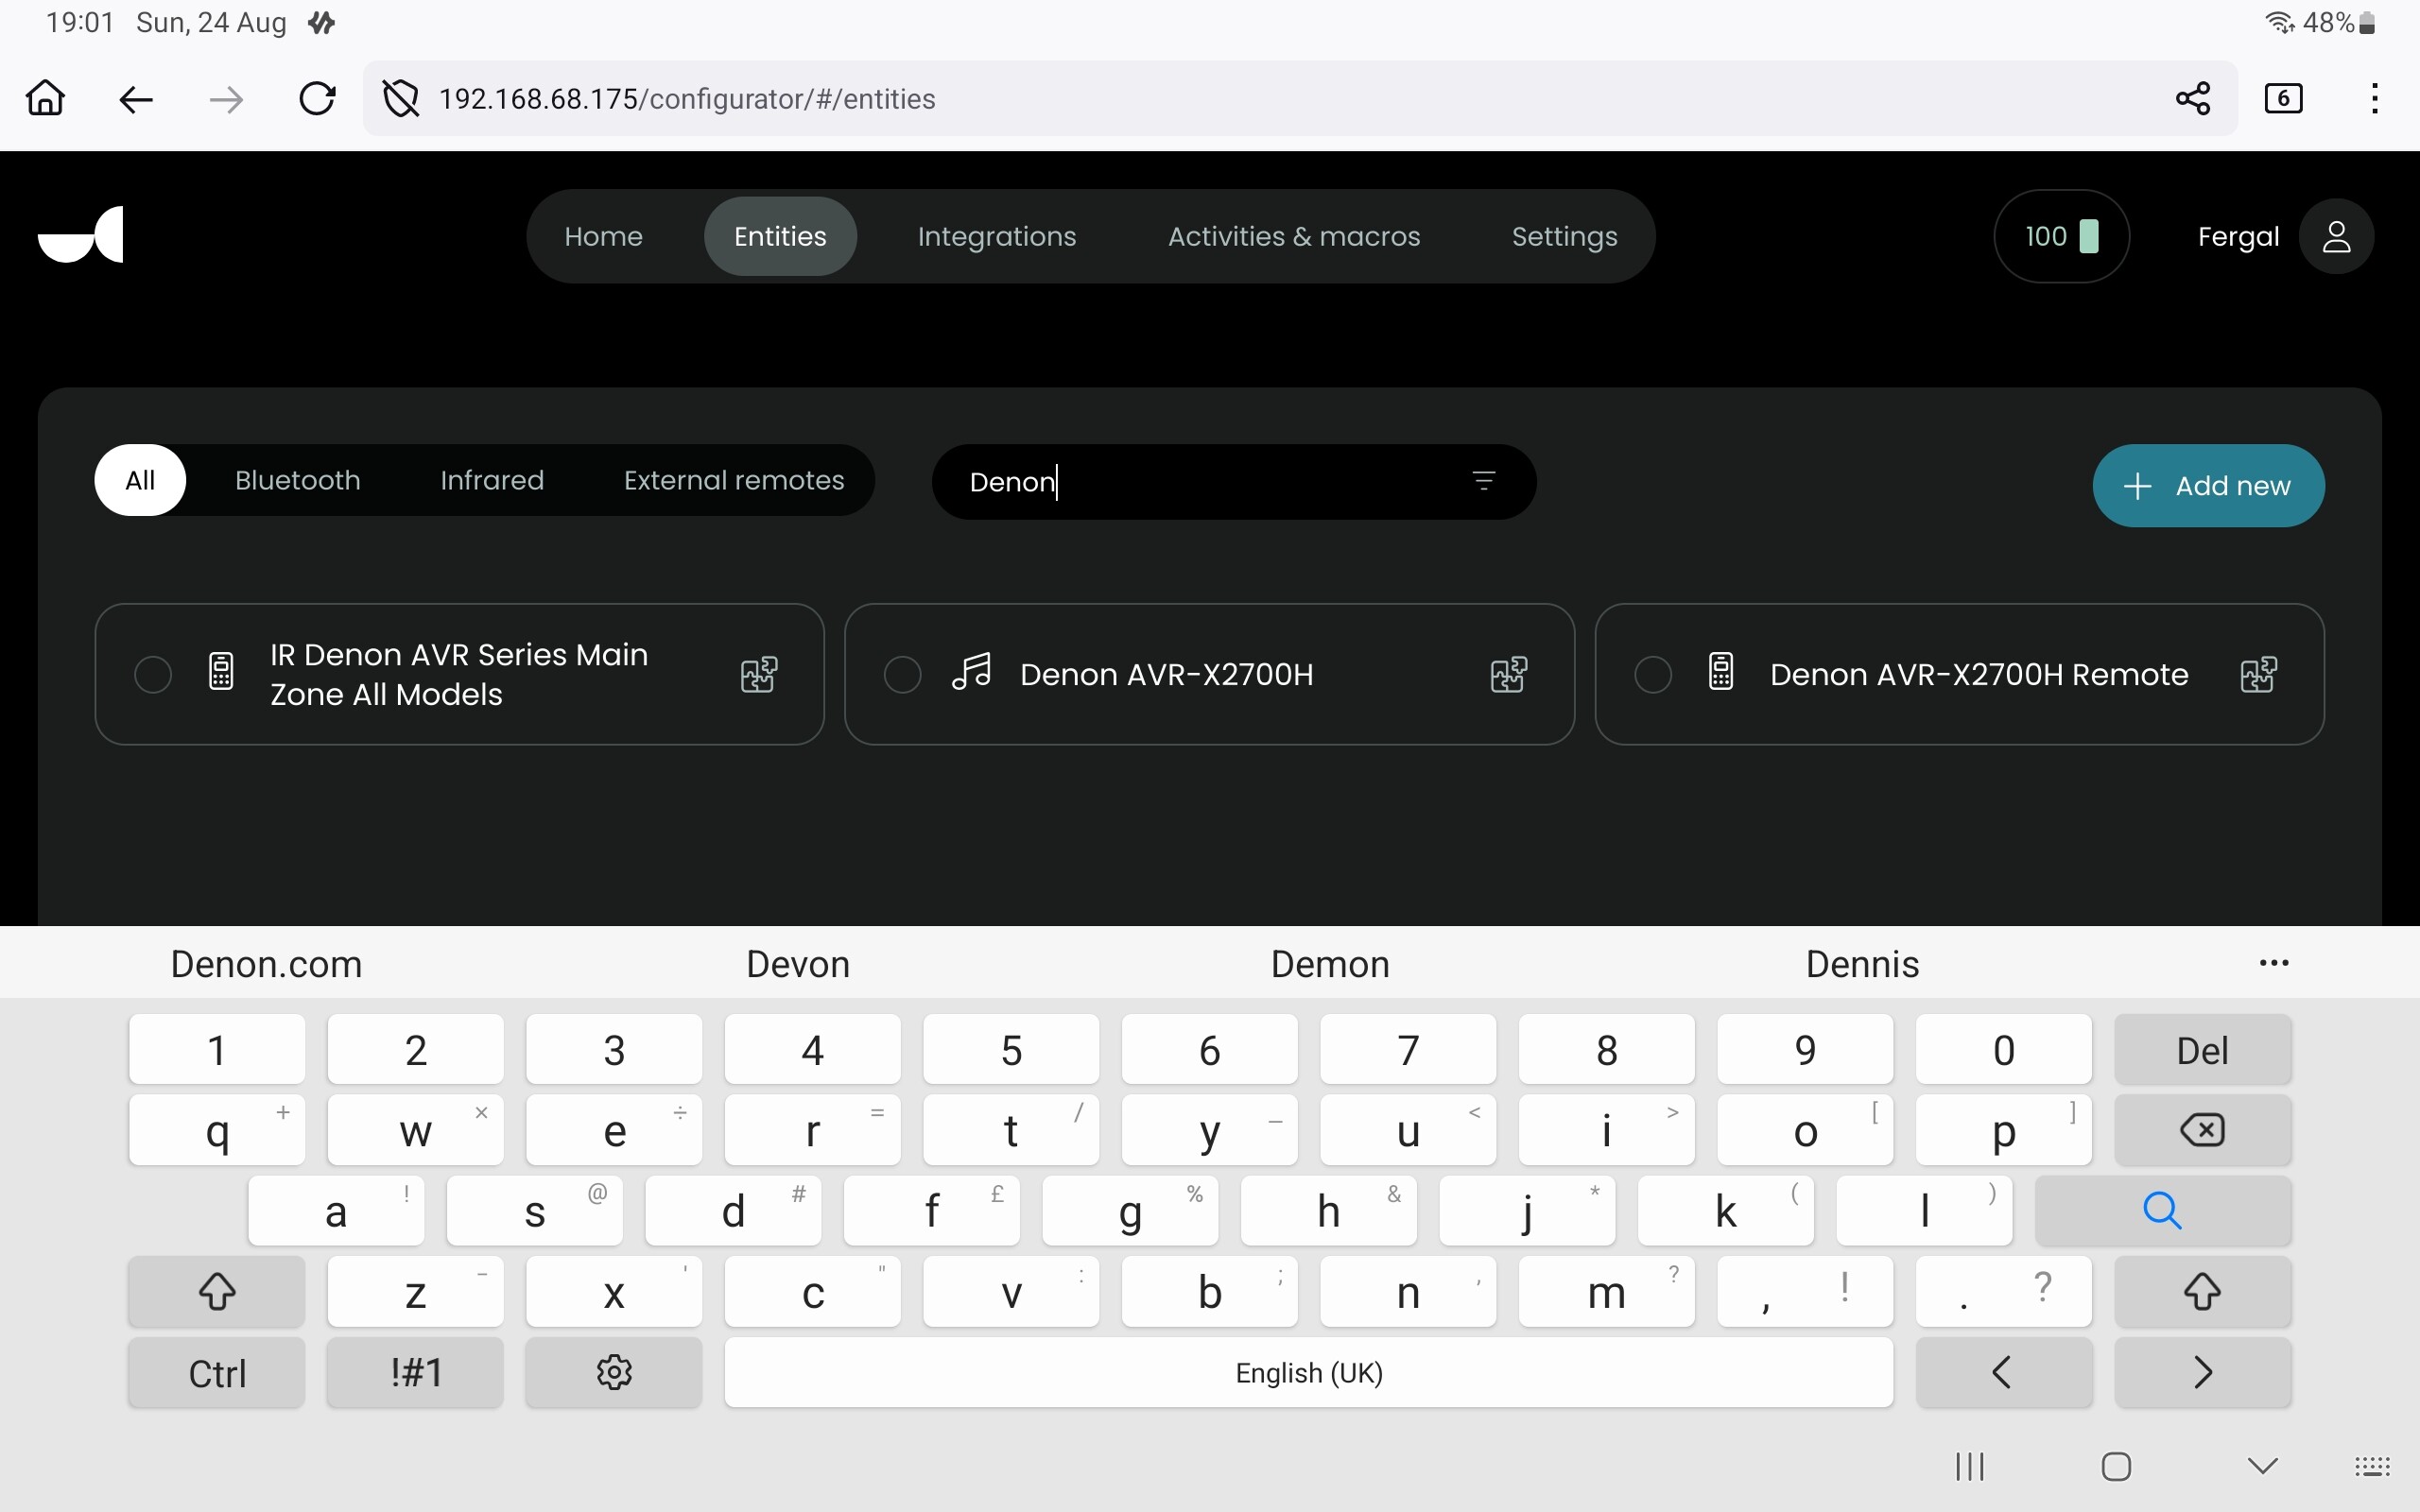Open the browser share icon
This screenshot has height=1512, width=2420.
point(2192,98)
